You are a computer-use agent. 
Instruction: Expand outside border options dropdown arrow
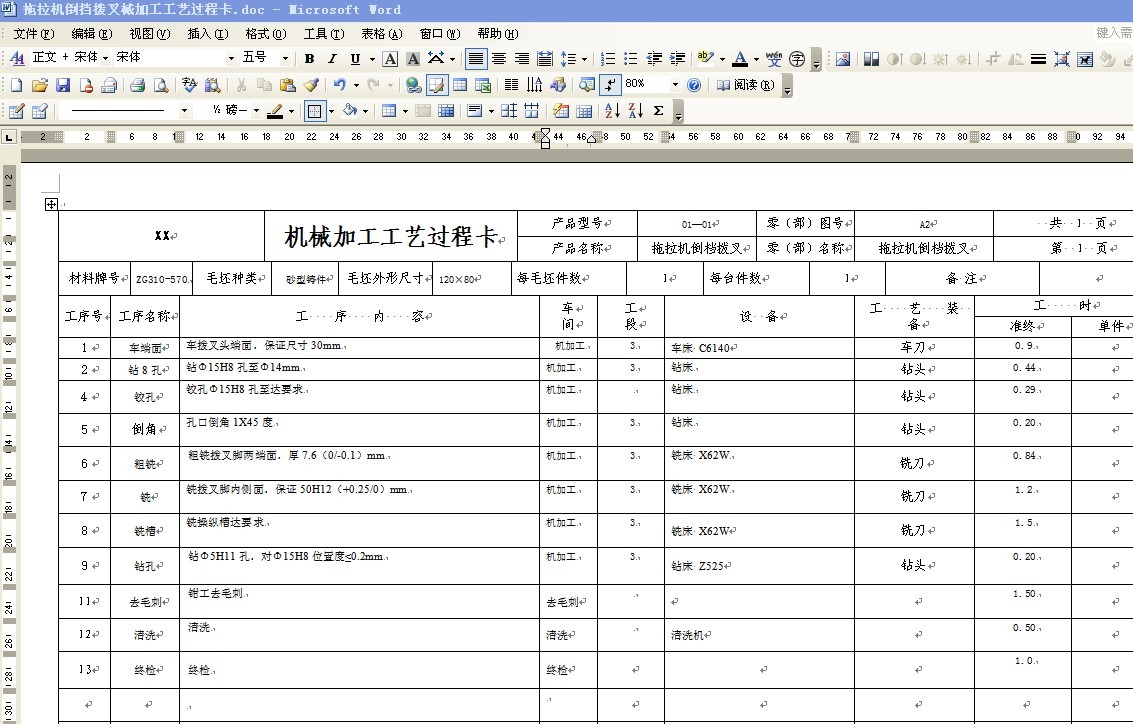(331, 111)
